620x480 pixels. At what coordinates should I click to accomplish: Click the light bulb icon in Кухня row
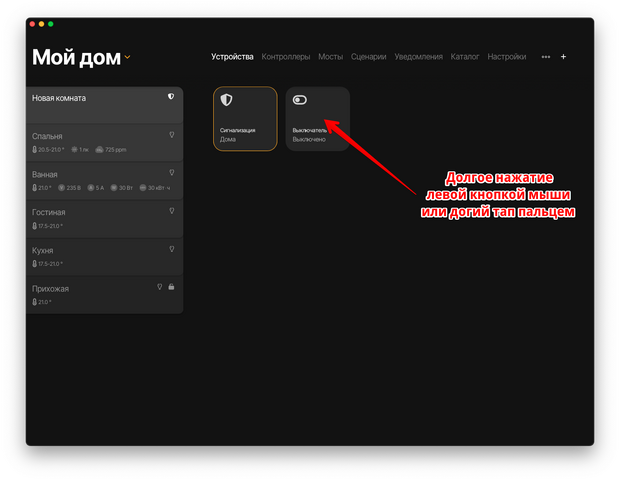(171, 249)
